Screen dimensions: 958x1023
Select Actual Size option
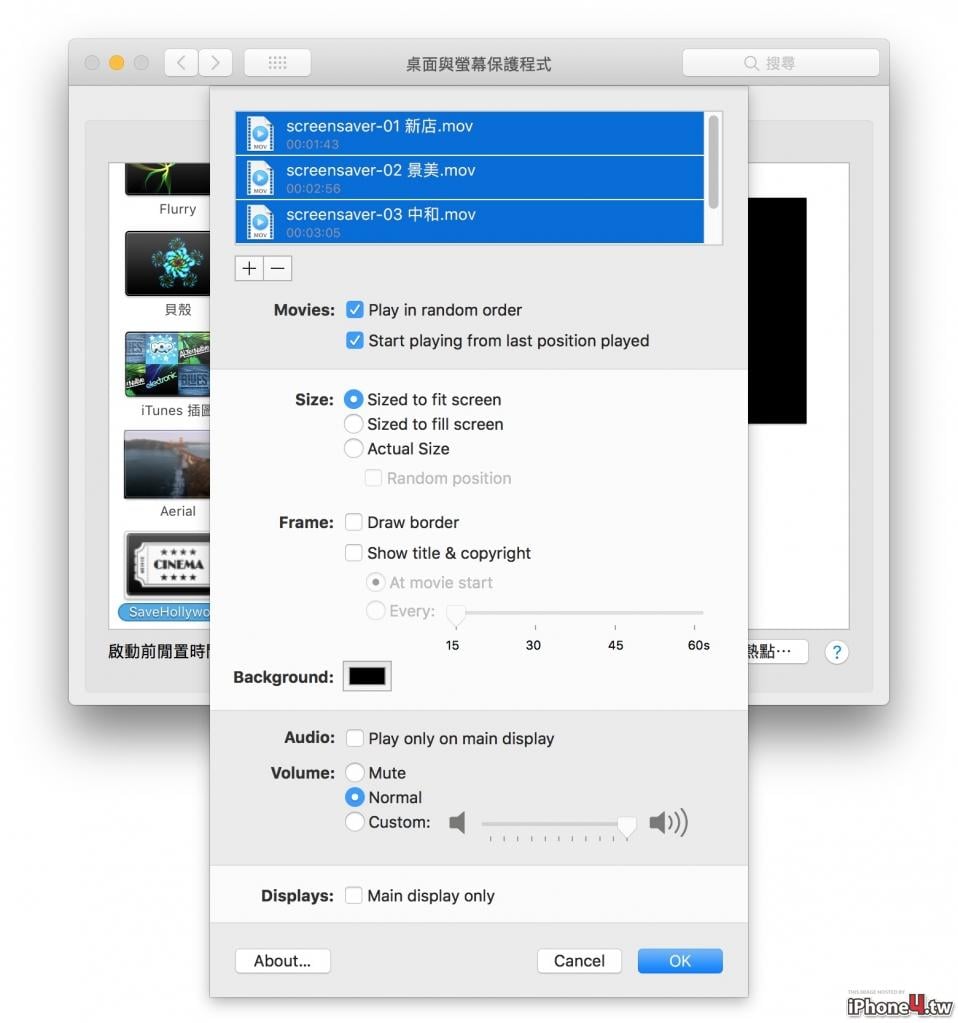(354, 448)
